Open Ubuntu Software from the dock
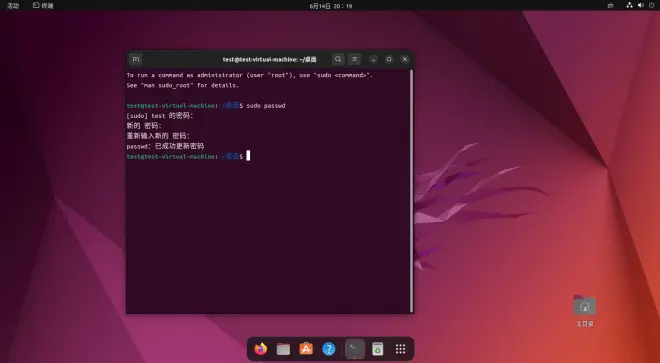The width and height of the screenshot is (660, 363). click(x=306, y=349)
